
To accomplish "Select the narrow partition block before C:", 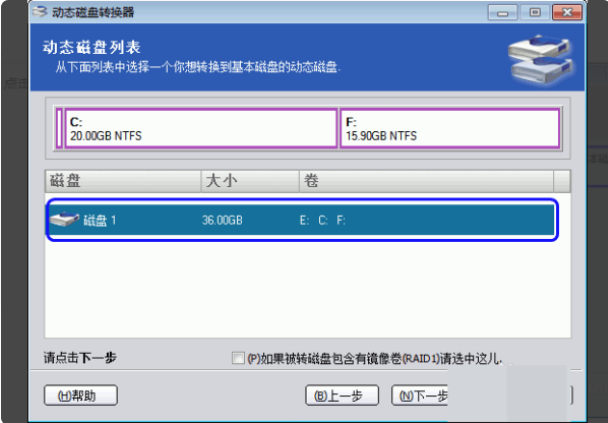I will [59, 128].
